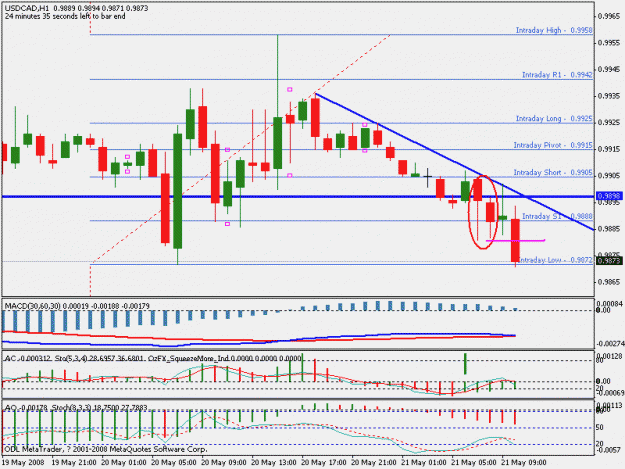Select the thick blue horizontal line
This screenshot has width=625, height=469.
tap(298, 196)
